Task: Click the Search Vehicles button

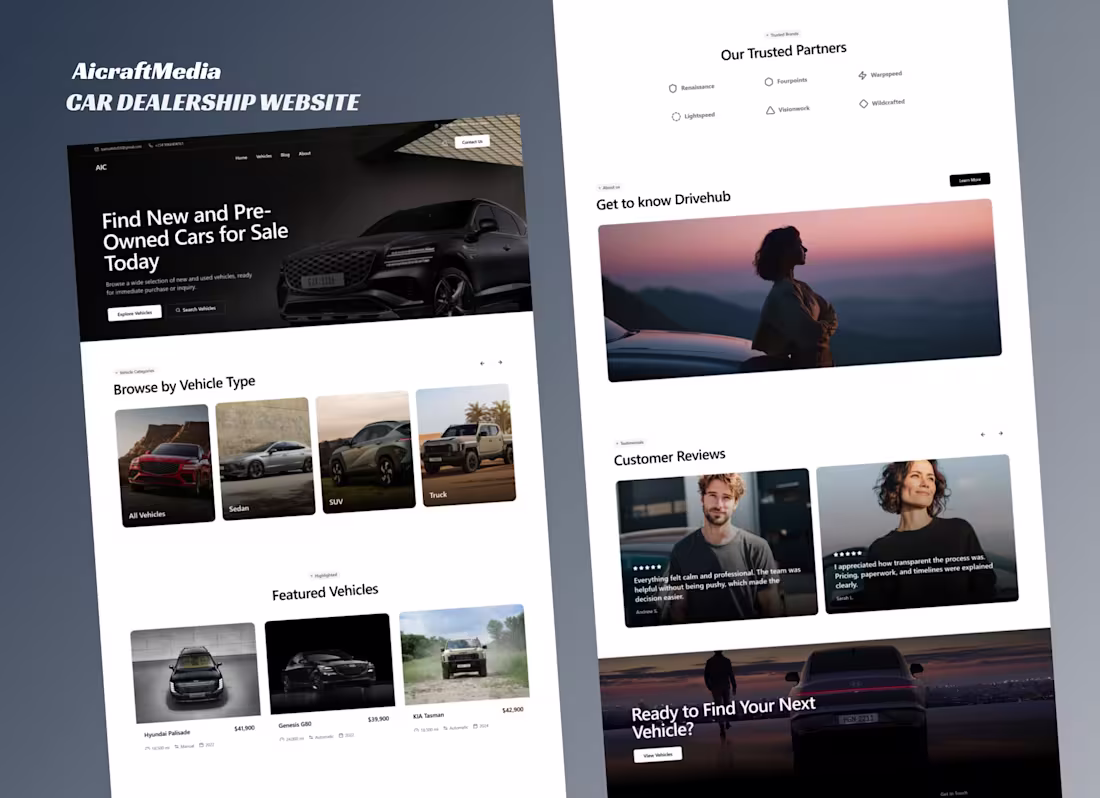Action: (196, 309)
